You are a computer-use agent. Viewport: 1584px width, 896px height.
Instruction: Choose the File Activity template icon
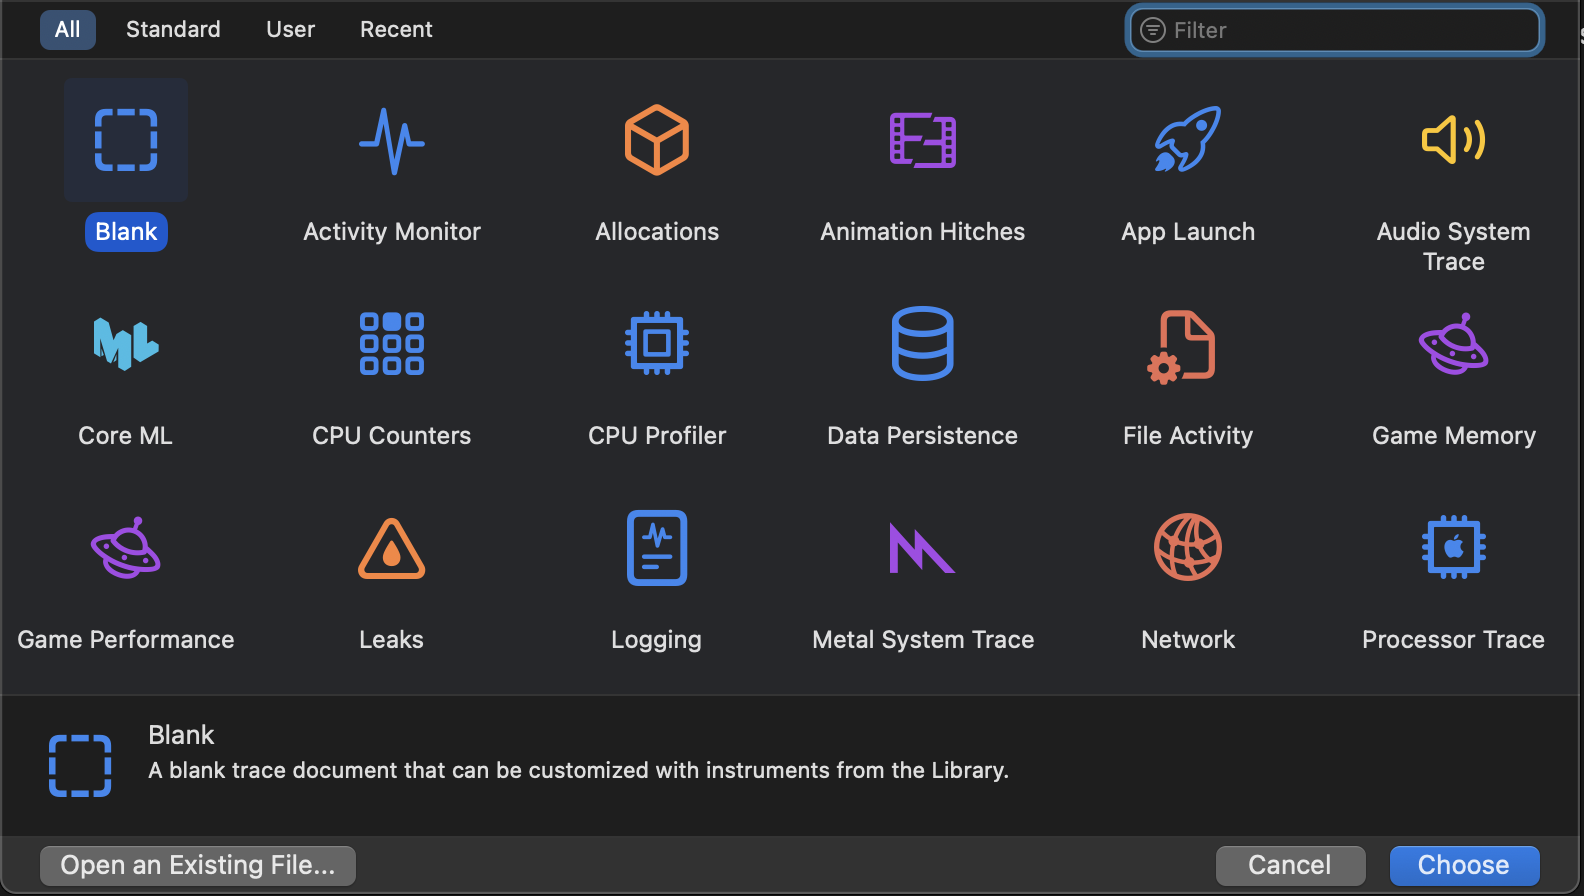(1187, 345)
